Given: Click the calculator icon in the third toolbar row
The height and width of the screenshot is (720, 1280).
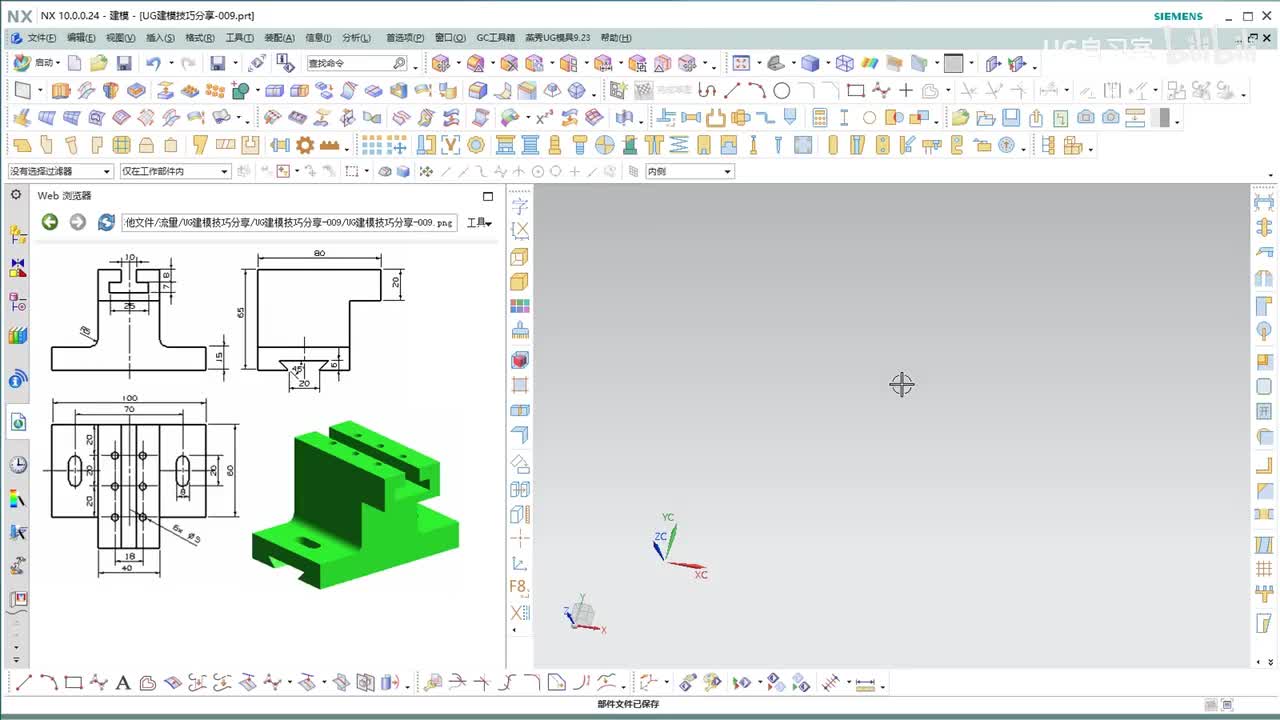Looking at the screenshot, I should click(x=820, y=118).
